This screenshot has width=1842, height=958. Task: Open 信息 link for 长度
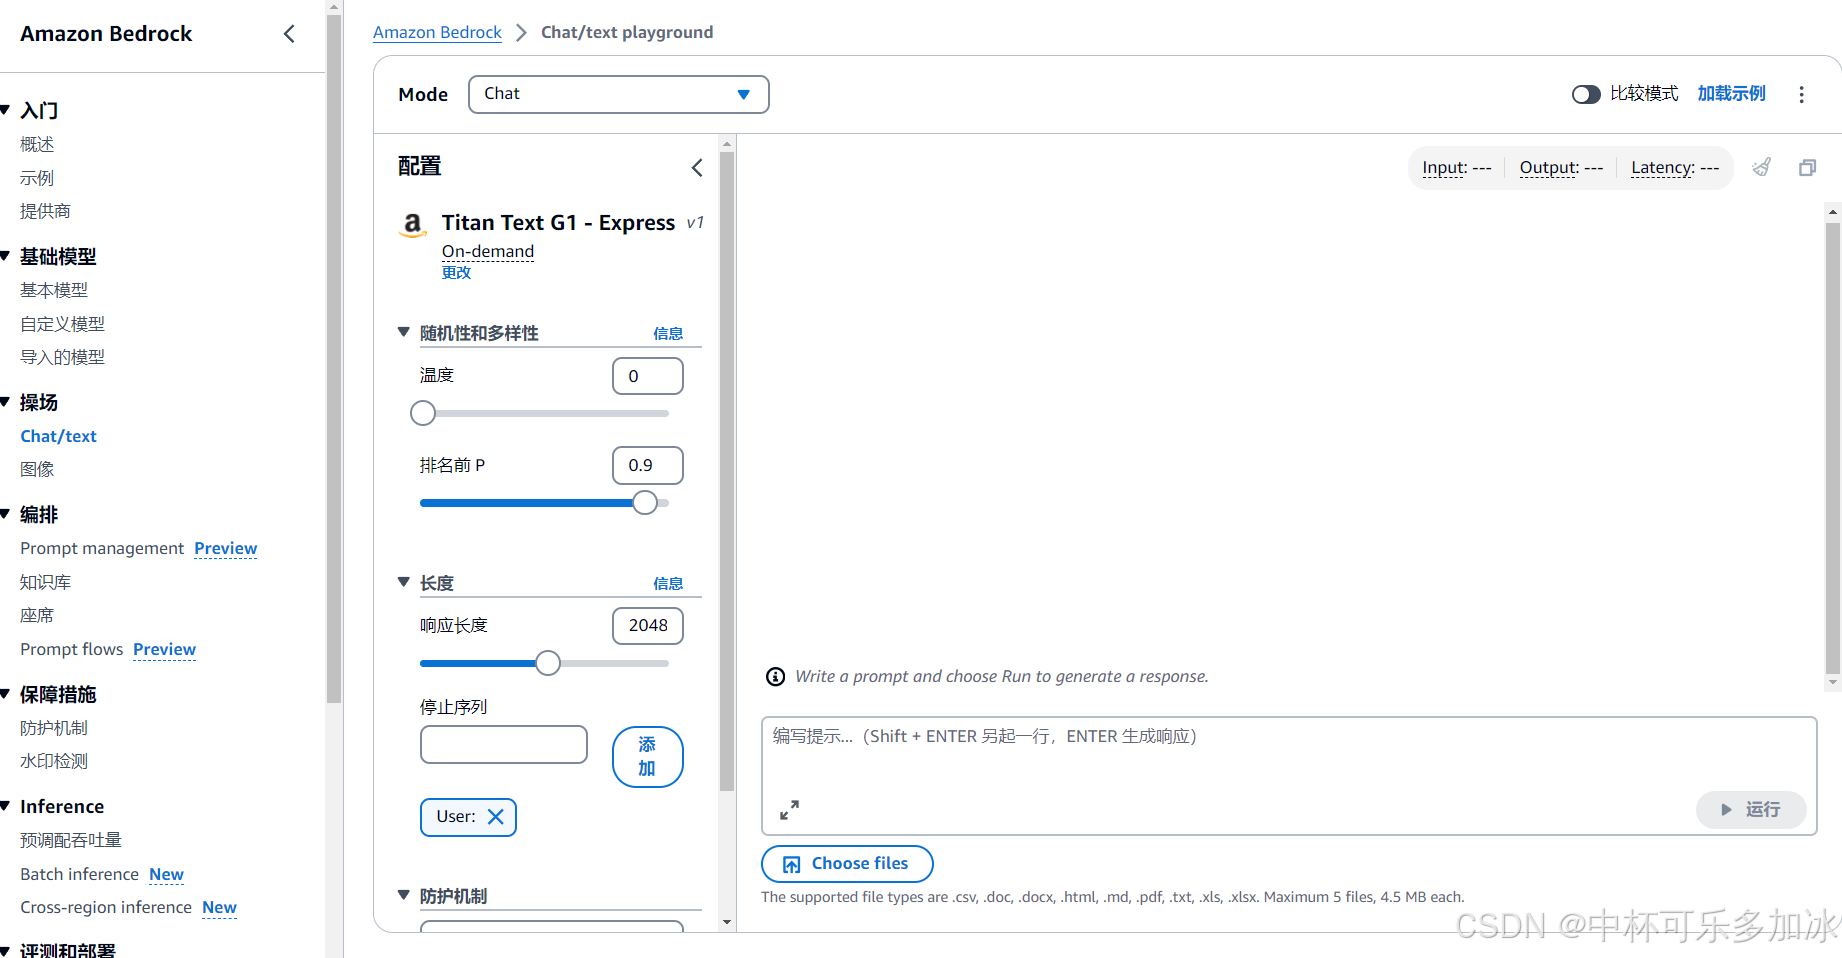[x=668, y=583]
